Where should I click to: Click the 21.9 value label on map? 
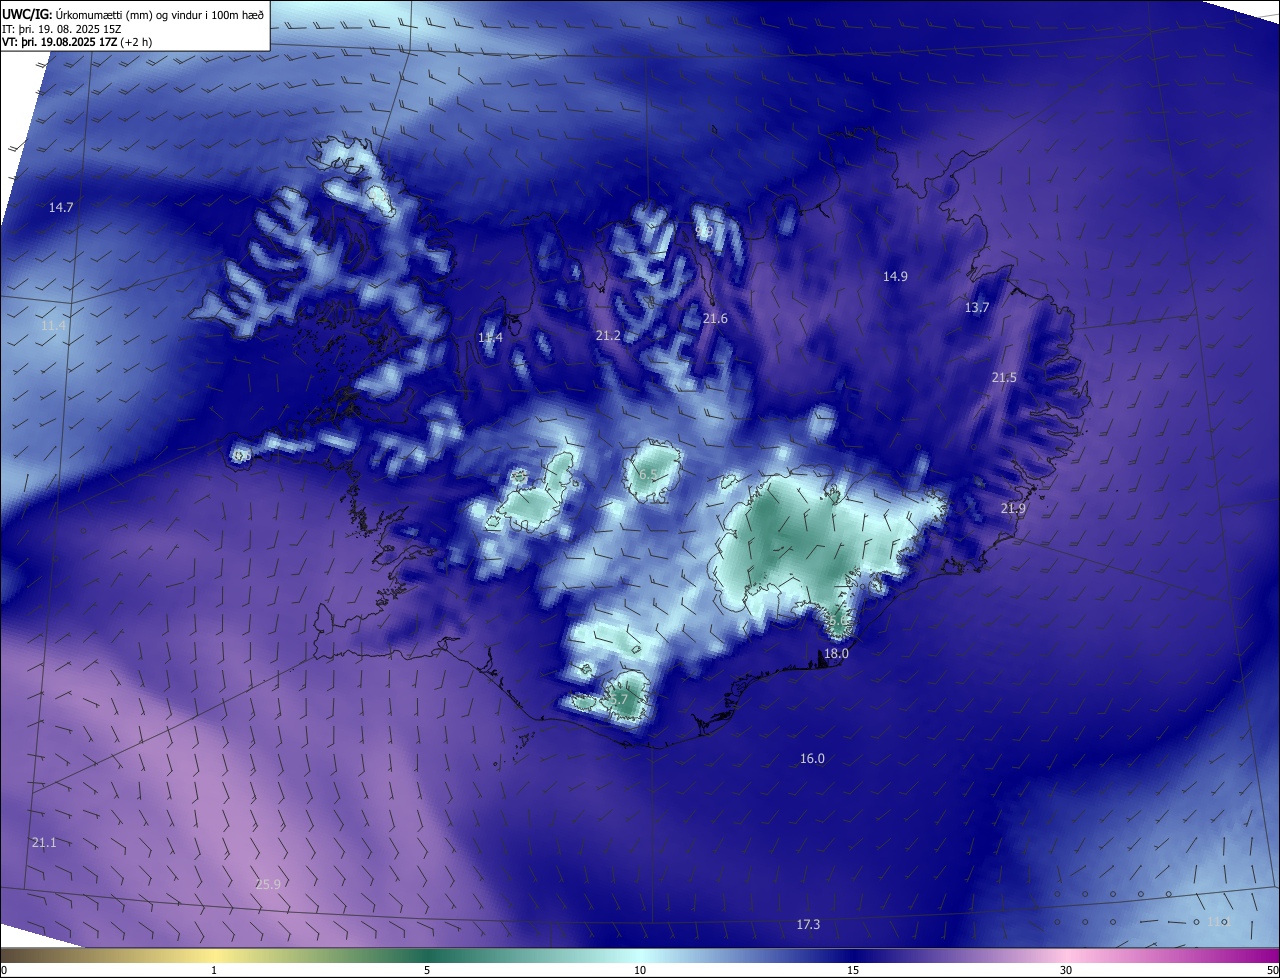point(1013,509)
